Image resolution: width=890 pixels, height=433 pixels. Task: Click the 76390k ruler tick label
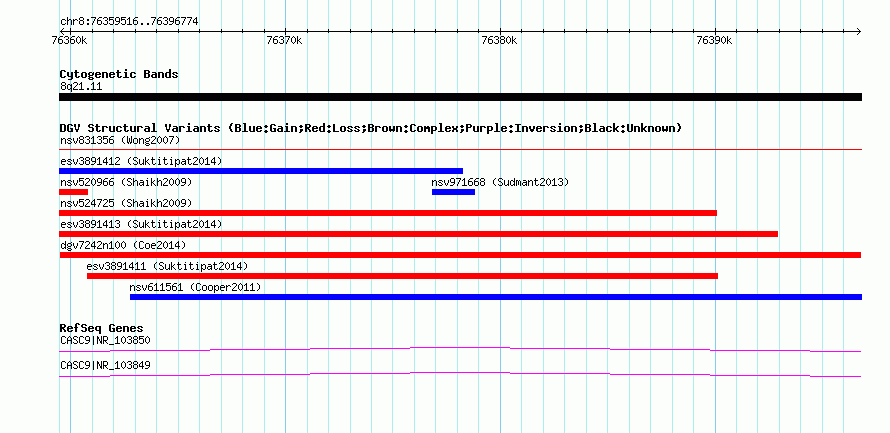tap(715, 40)
